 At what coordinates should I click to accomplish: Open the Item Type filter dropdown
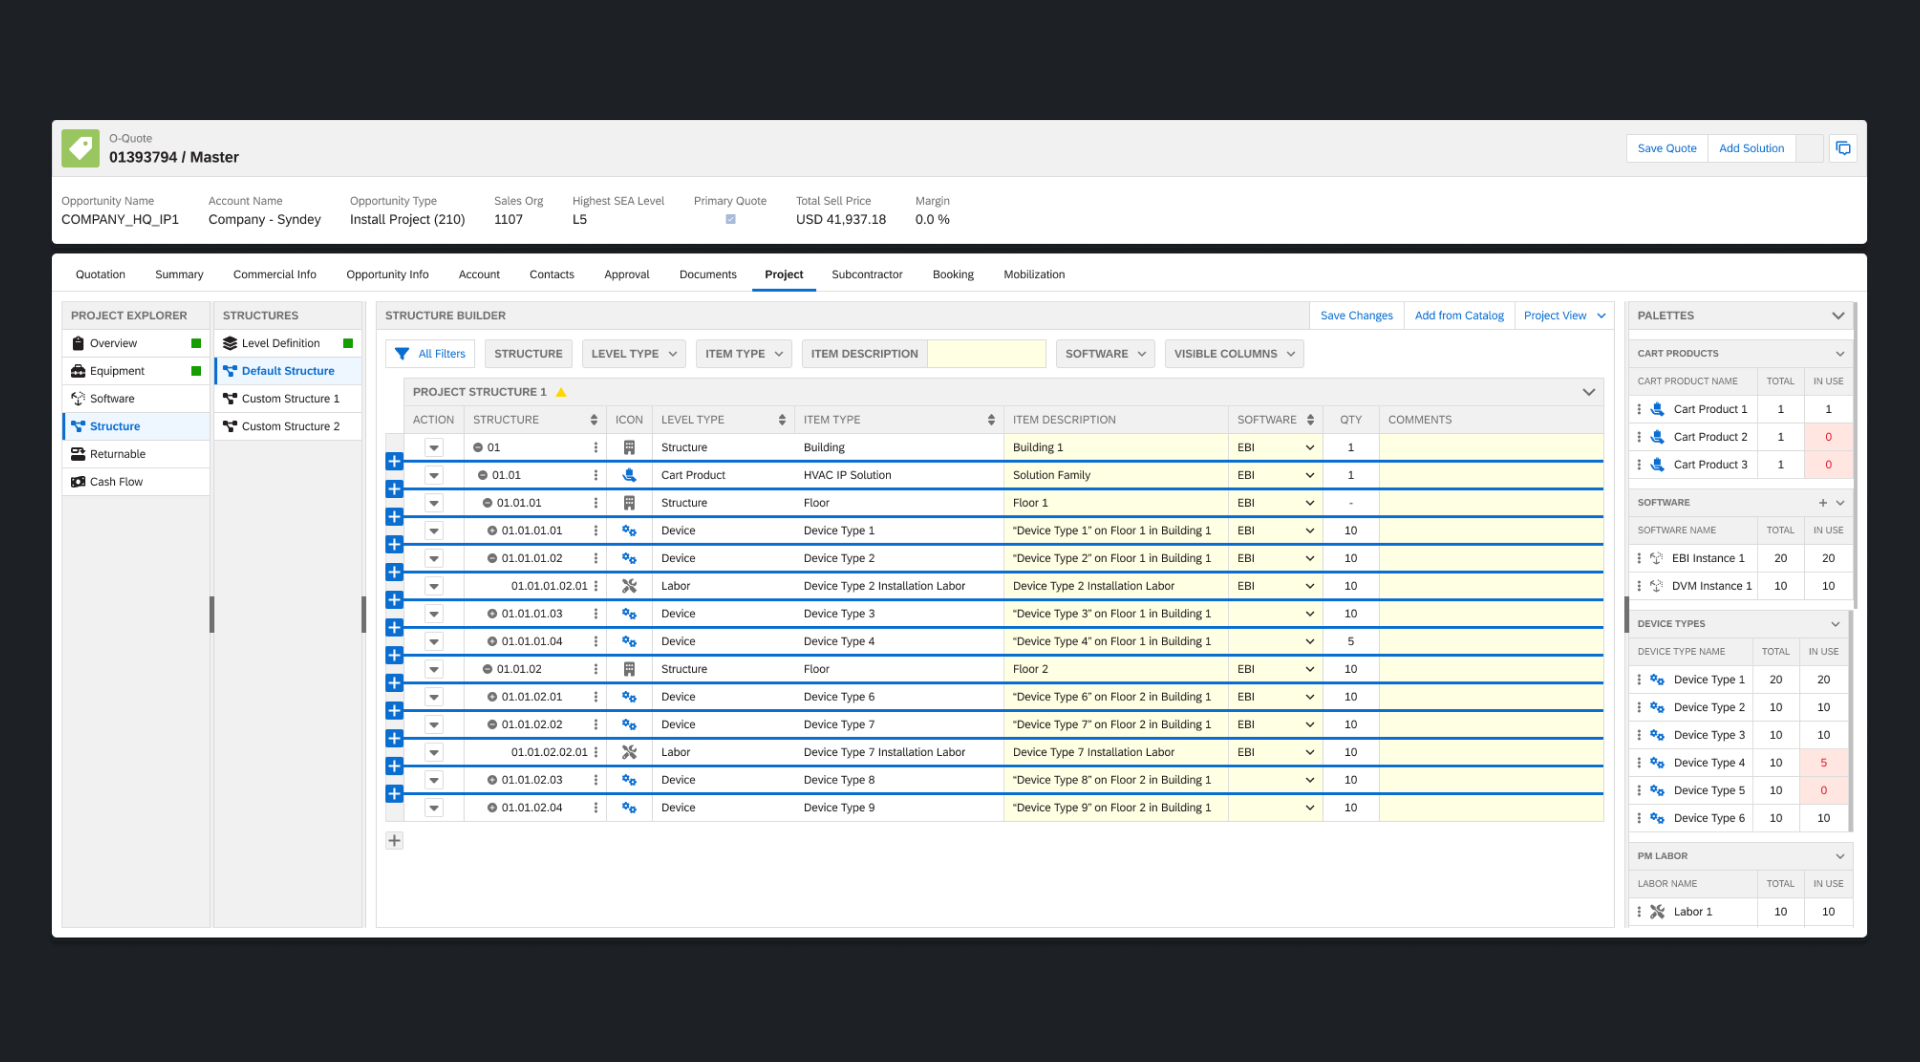(744, 354)
